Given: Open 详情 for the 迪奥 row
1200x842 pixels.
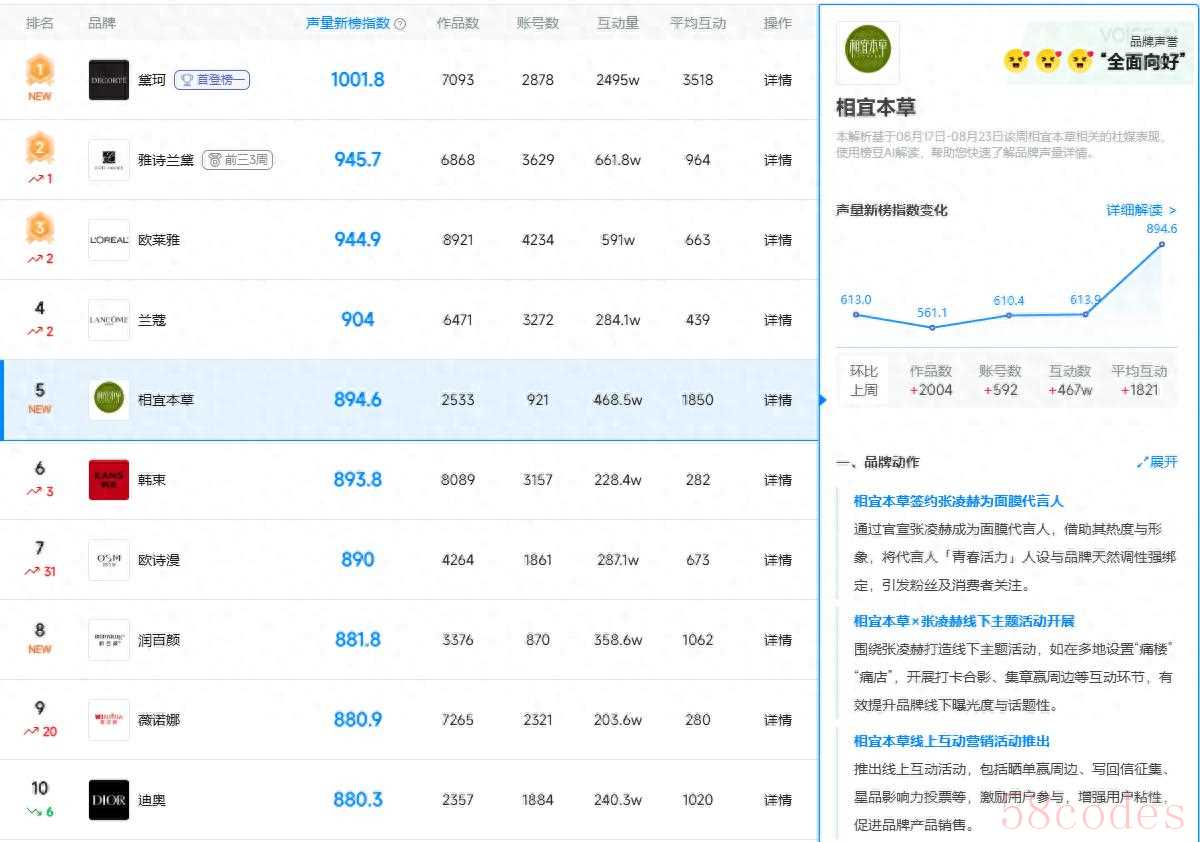Looking at the screenshot, I should (x=777, y=800).
